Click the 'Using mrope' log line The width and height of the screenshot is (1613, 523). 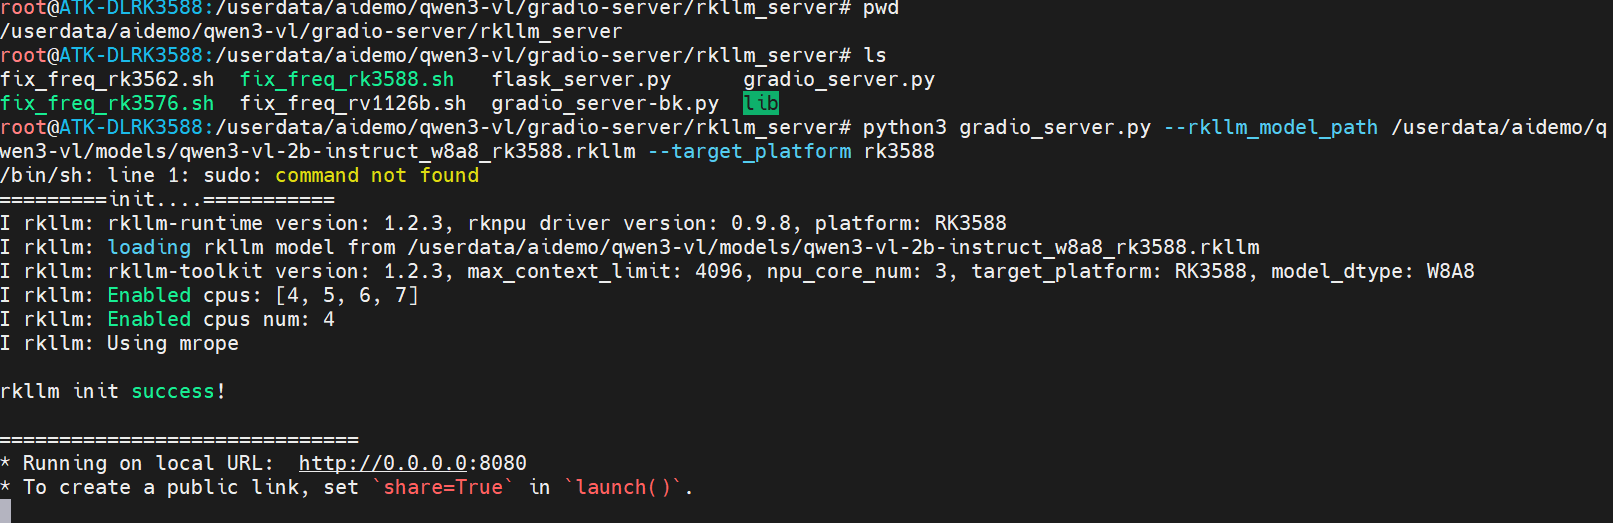coord(119,343)
